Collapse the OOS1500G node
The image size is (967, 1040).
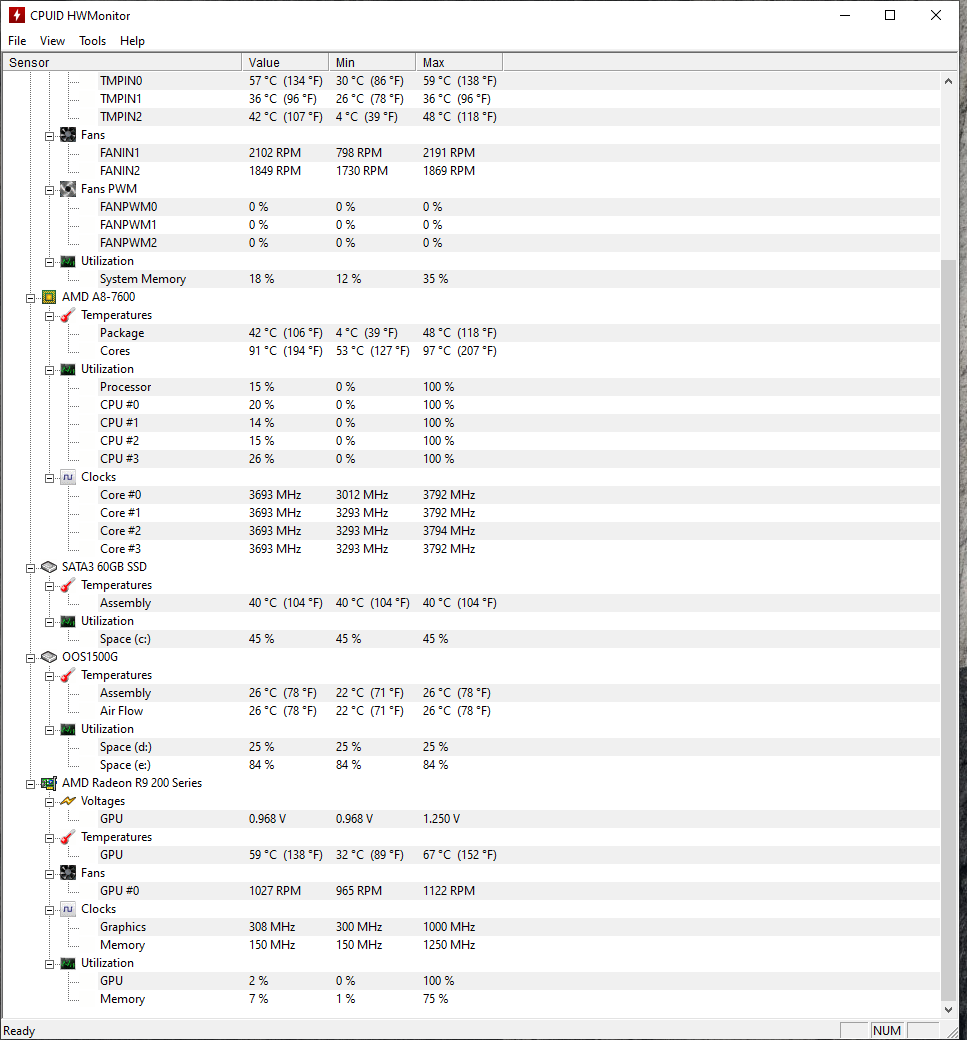click(31, 659)
